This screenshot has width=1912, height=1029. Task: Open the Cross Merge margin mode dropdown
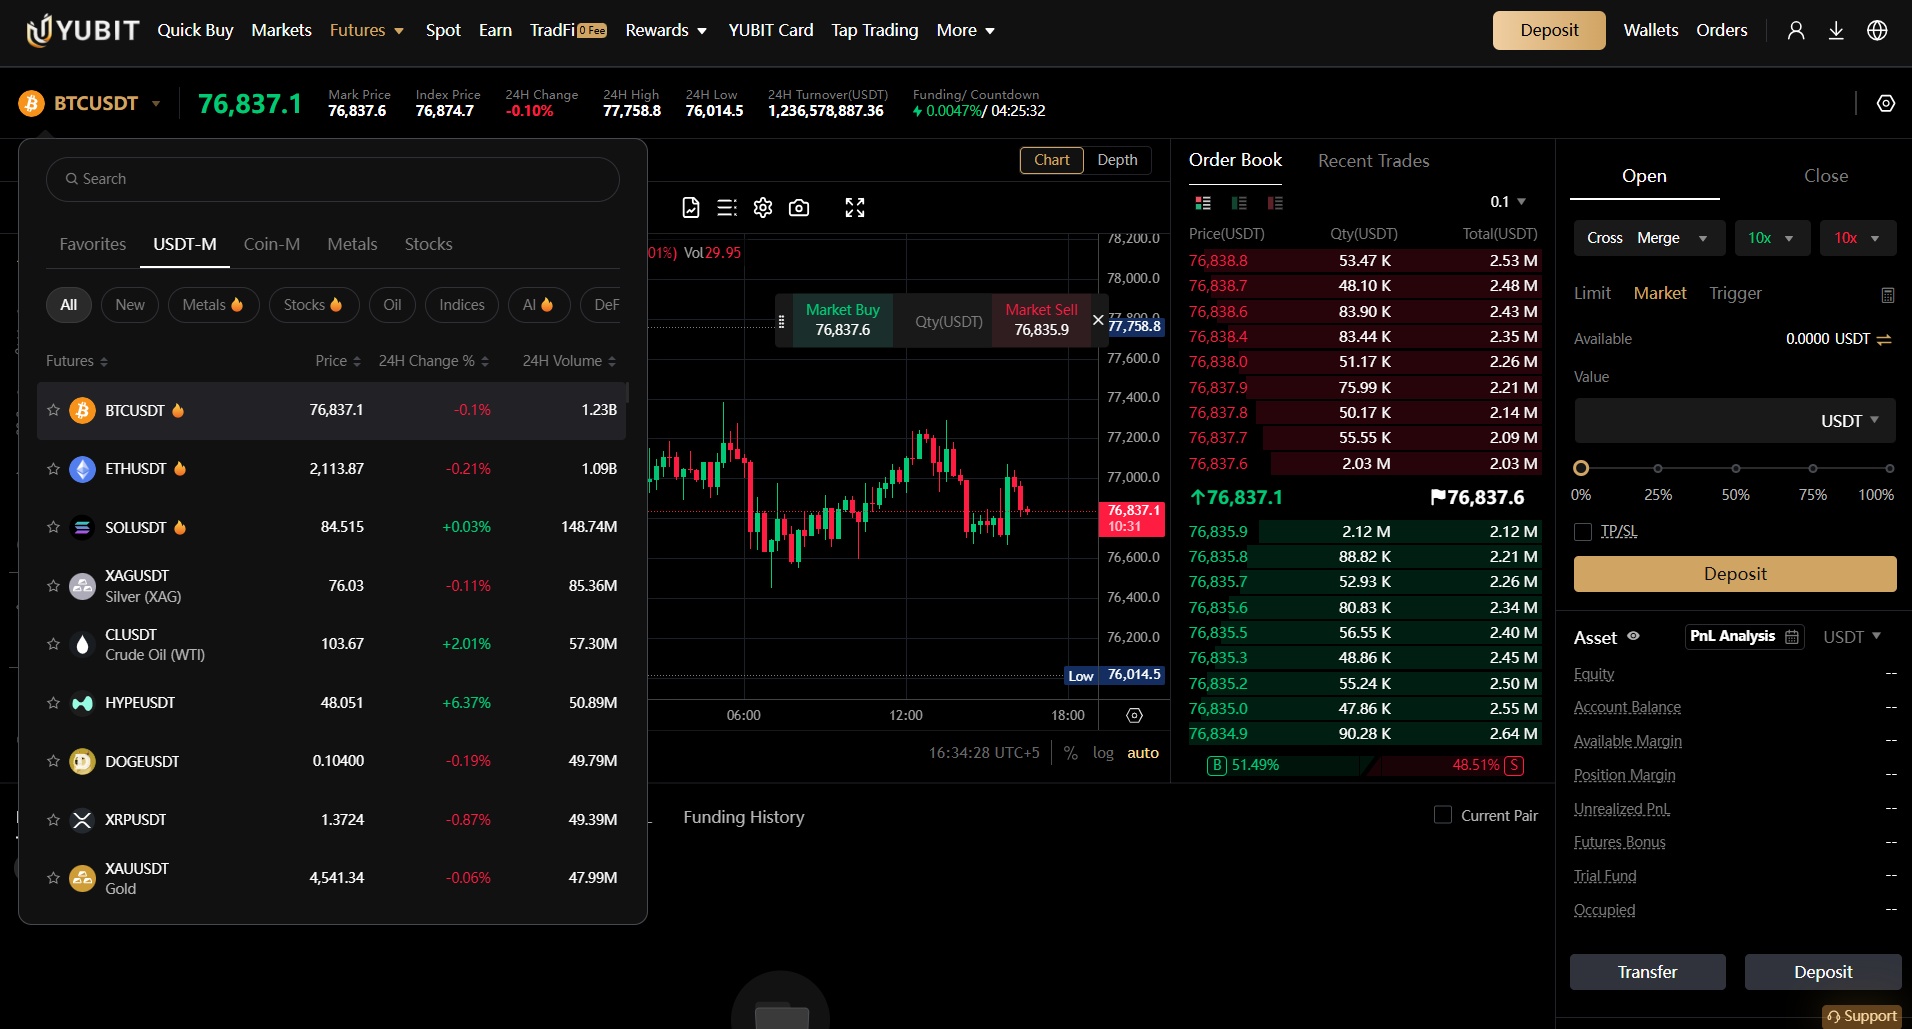(1649, 238)
